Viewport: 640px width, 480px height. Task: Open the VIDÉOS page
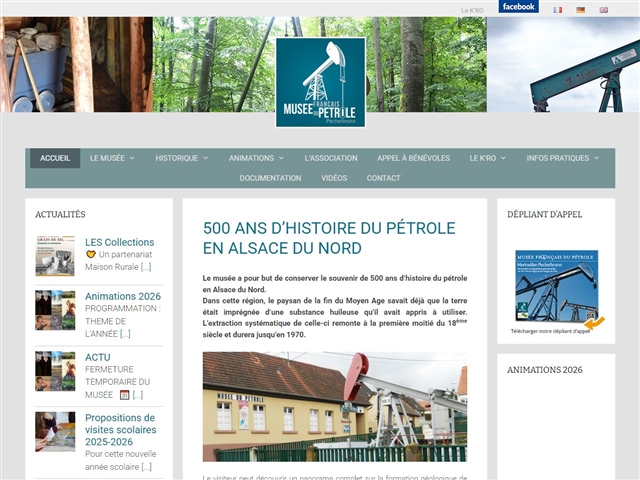pyautogui.click(x=334, y=178)
